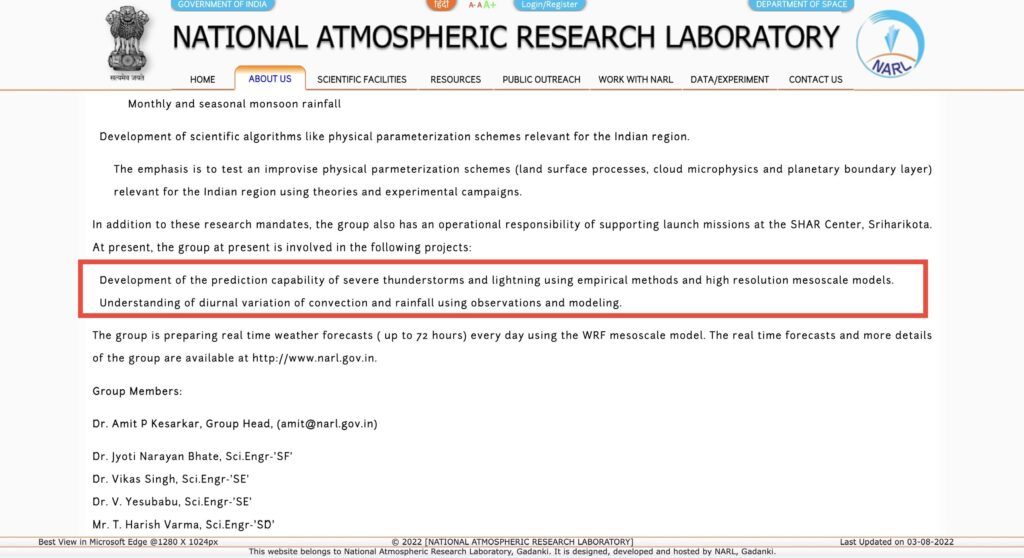Click the NARL circular logo

890,44
